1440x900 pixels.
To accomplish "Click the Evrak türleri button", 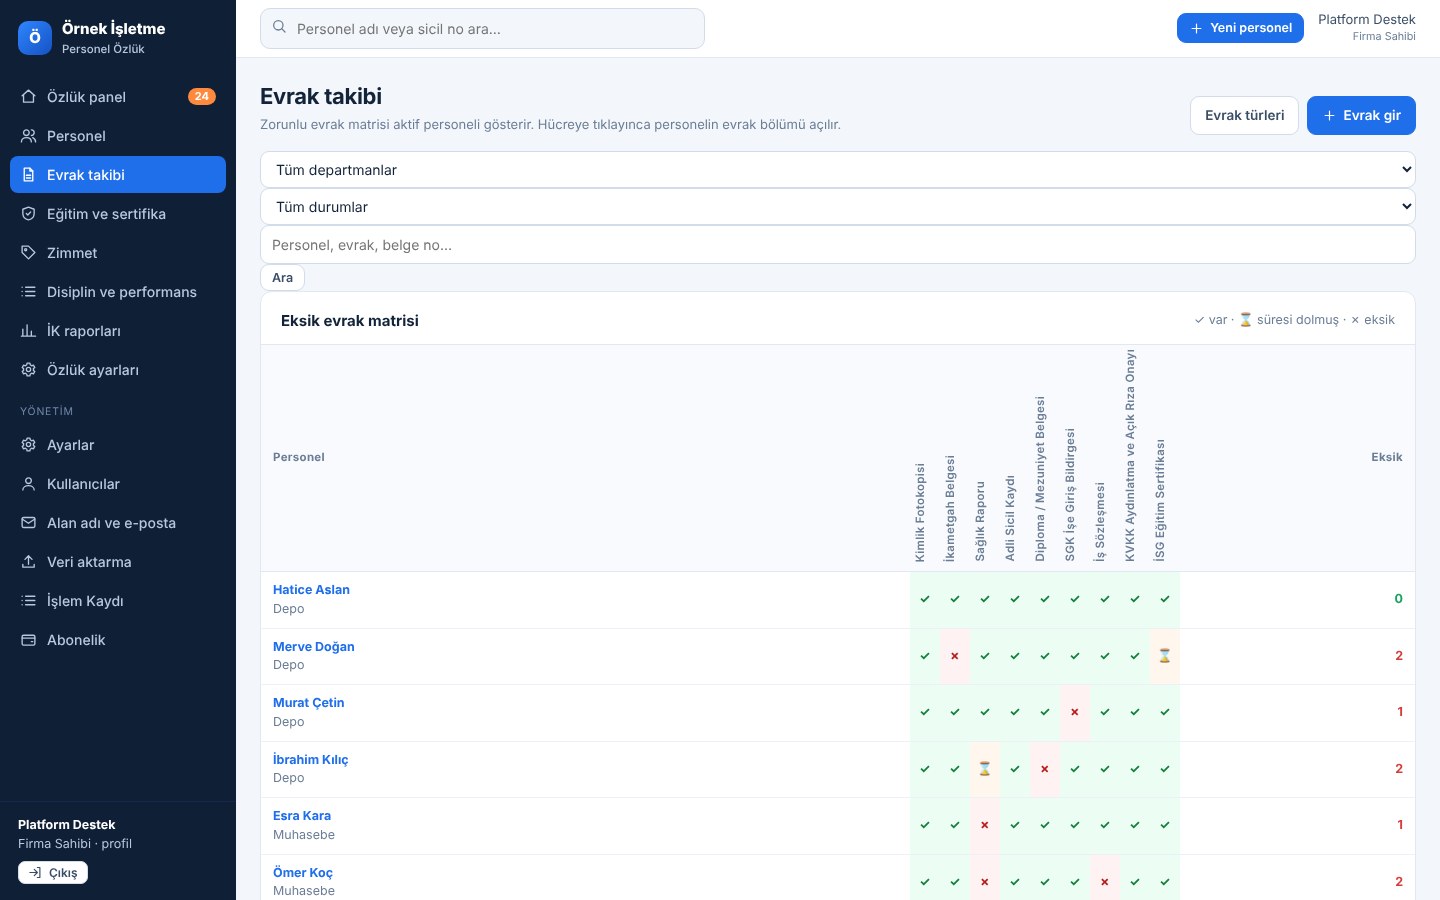I will (x=1244, y=115).
